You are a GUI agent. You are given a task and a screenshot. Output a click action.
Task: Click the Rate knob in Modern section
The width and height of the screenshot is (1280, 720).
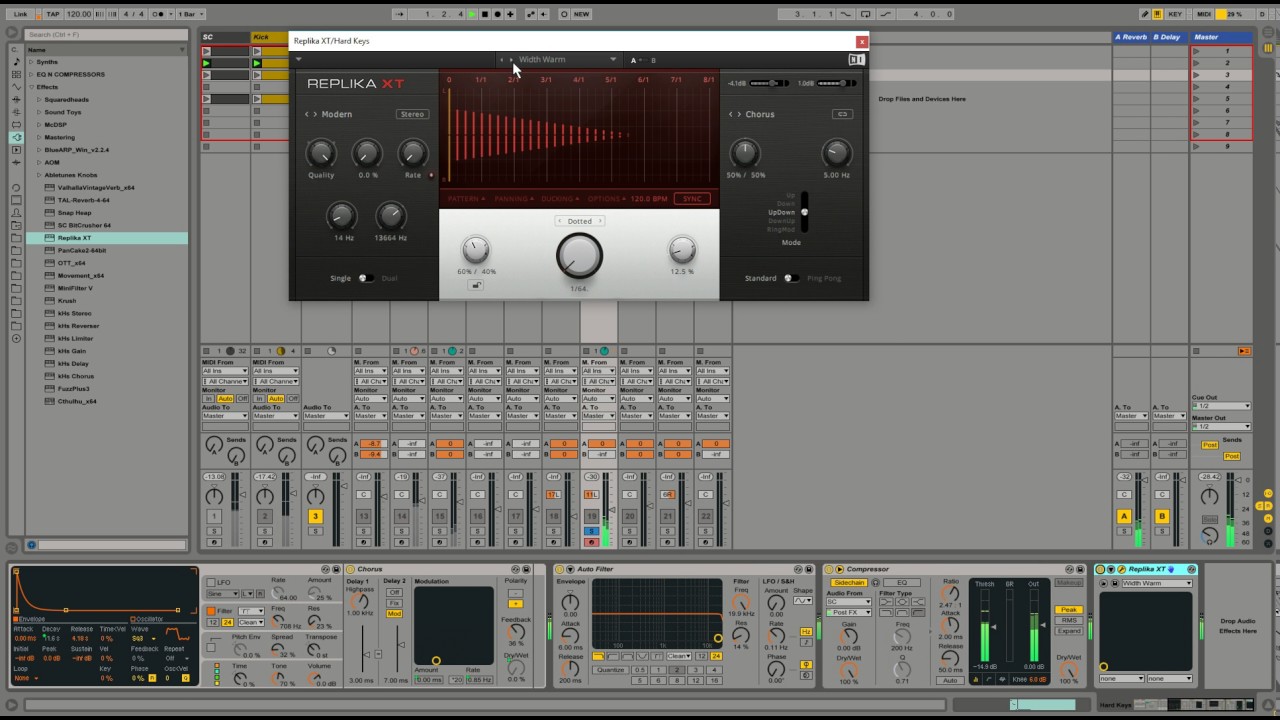[412, 153]
